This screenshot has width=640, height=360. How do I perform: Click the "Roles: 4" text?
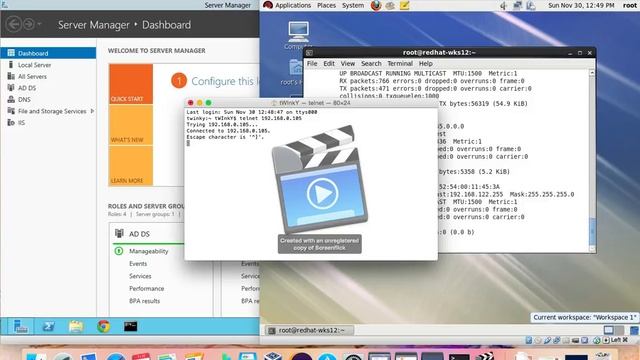coord(117,214)
